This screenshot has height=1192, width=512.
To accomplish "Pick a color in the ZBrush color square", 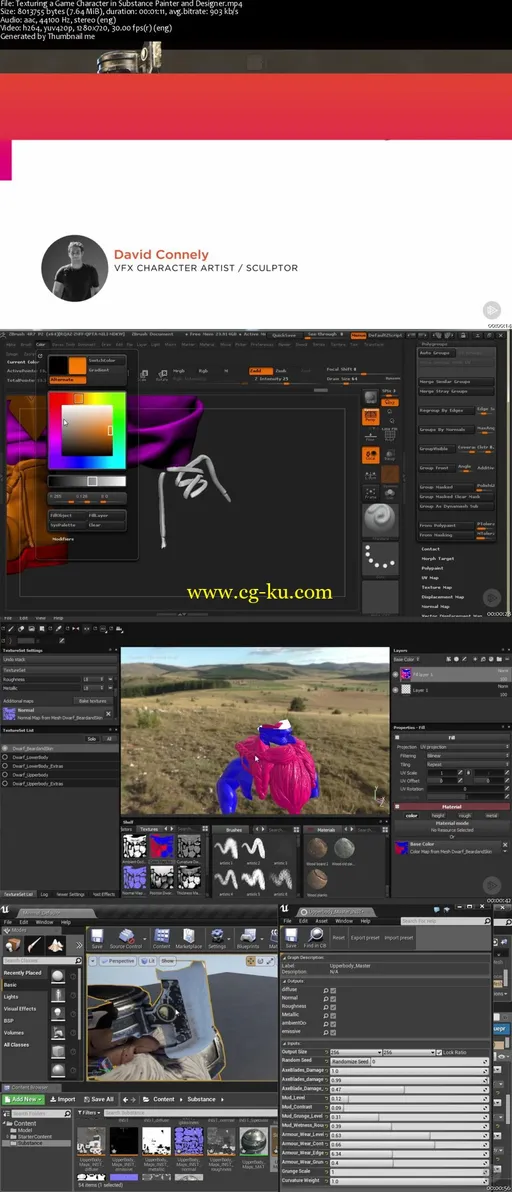I will point(87,430).
